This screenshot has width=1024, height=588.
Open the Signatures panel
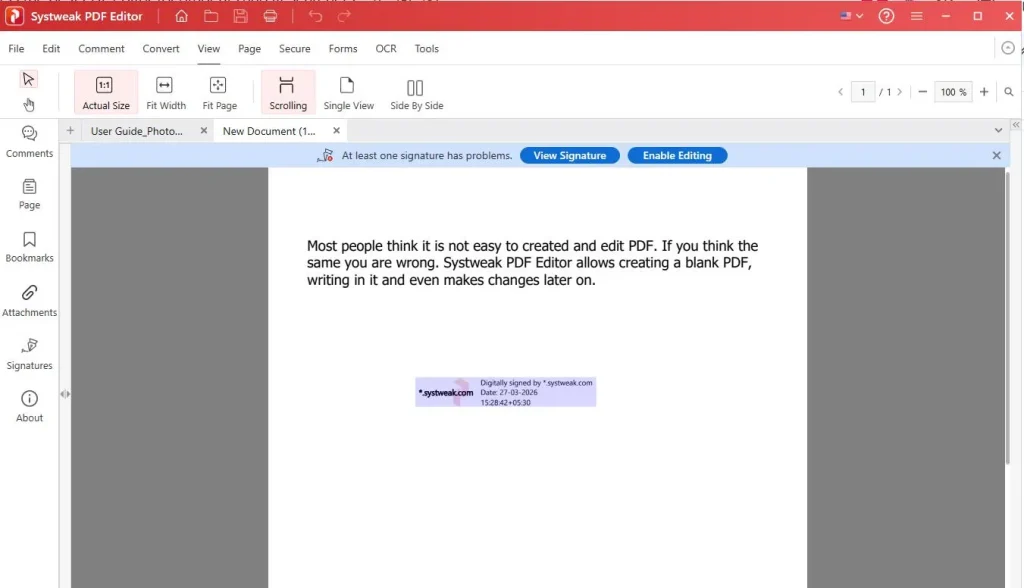click(29, 354)
